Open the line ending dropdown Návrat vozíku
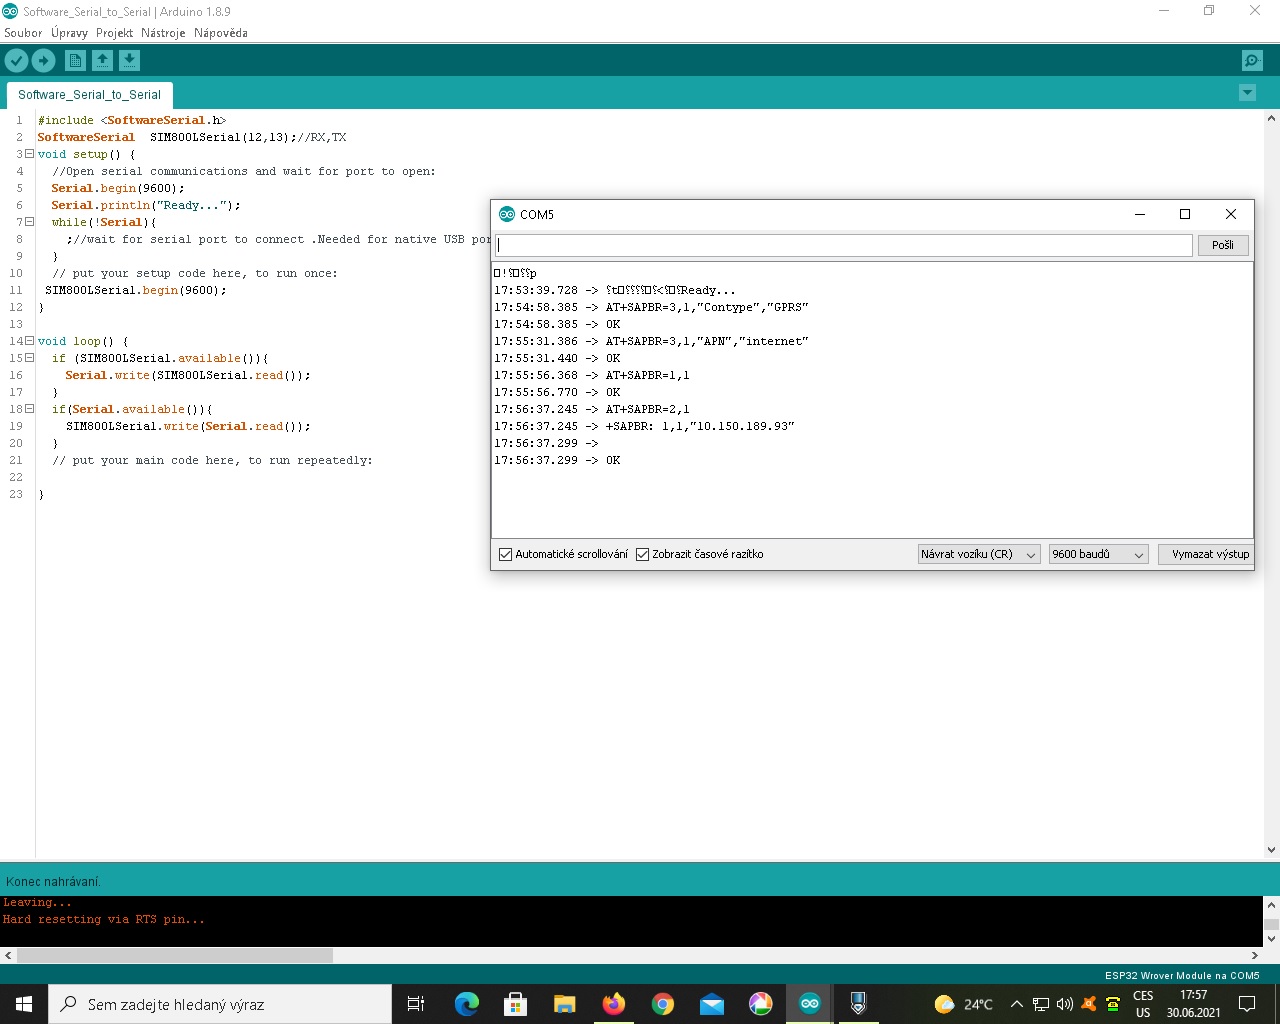Viewport: 1280px width, 1024px height. pyautogui.click(x=978, y=554)
